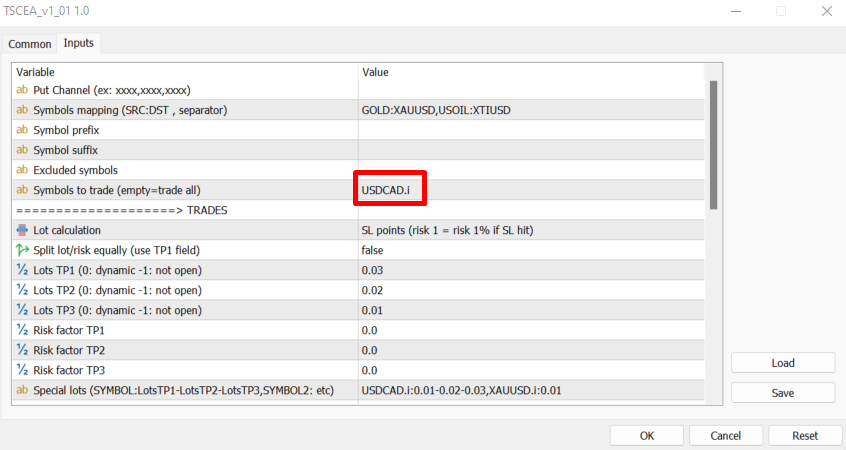The width and height of the screenshot is (846, 450).
Task: Click the Split lot/risk boolean arrow icon
Action: 22,250
